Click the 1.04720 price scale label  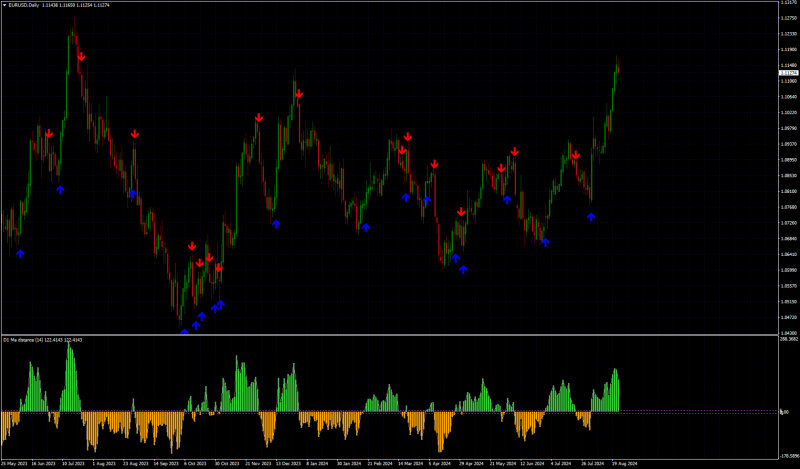pyautogui.click(x=788, y=317)
